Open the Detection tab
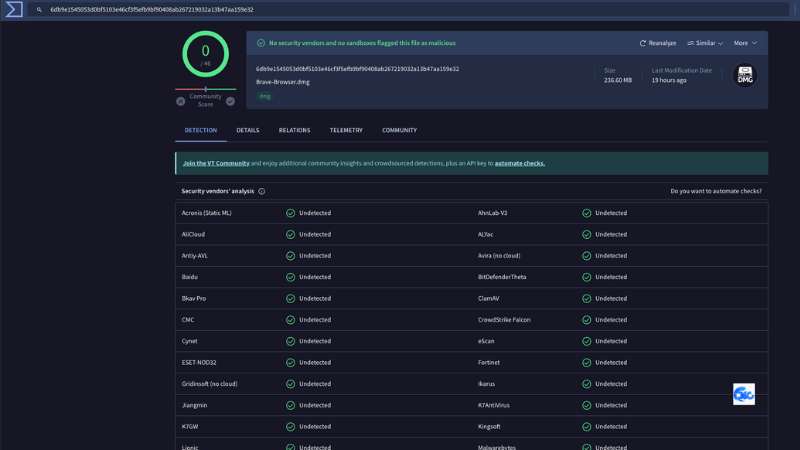 201,130
